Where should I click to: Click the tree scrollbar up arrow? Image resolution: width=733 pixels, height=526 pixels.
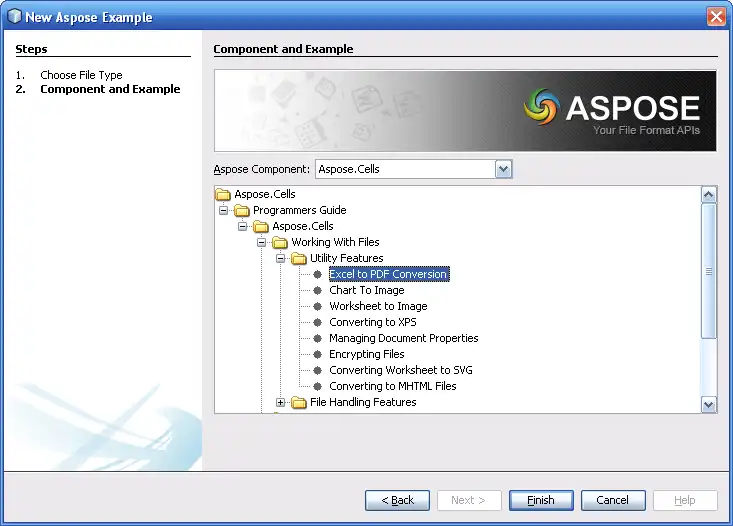point(709,195)
